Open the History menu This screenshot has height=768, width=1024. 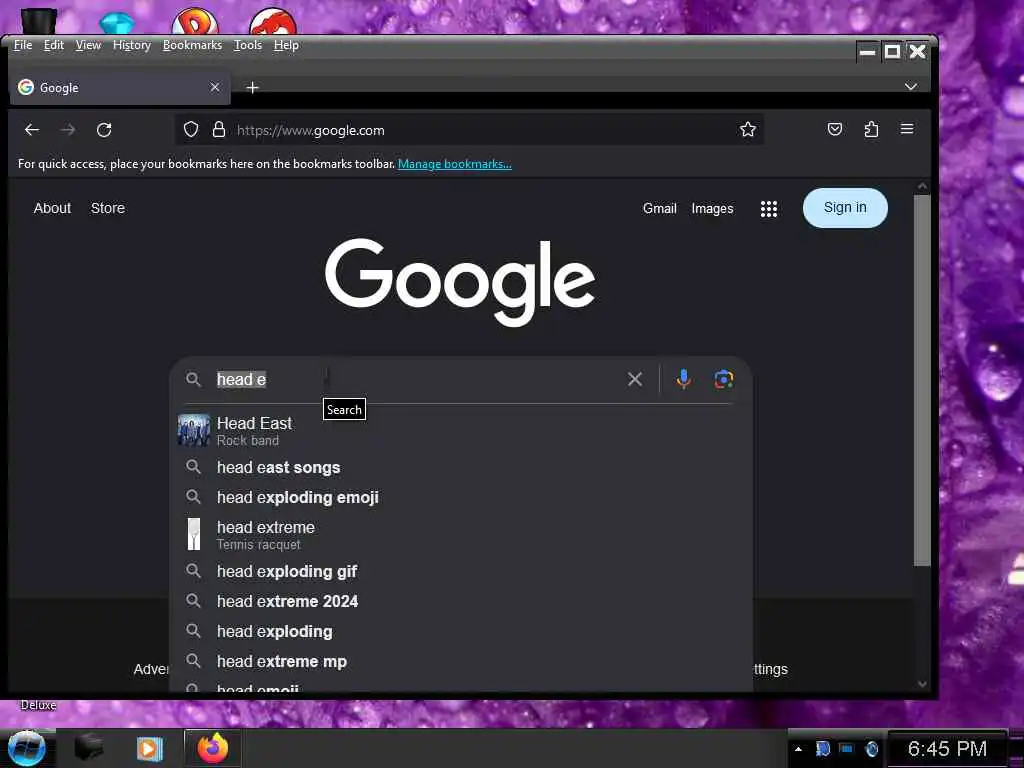click(x=132, y=45)
